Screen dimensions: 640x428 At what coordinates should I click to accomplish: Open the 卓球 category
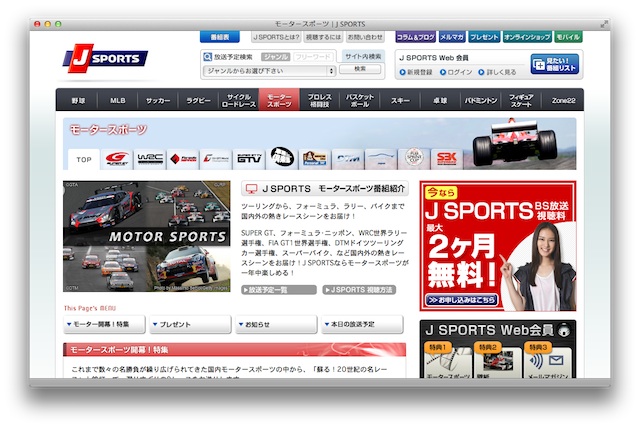(440, 100)
